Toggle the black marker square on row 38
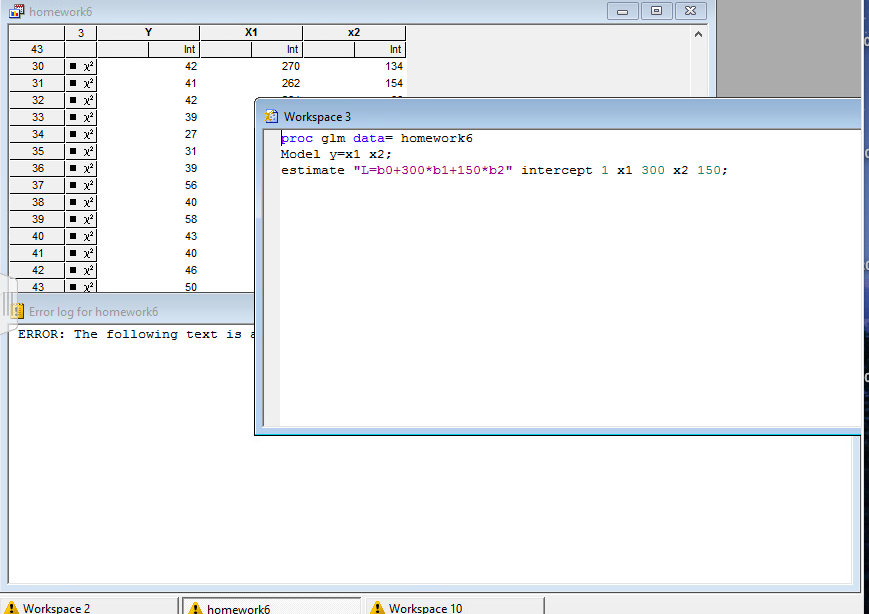This screenshot has width=869, height=614. [71, 202]
